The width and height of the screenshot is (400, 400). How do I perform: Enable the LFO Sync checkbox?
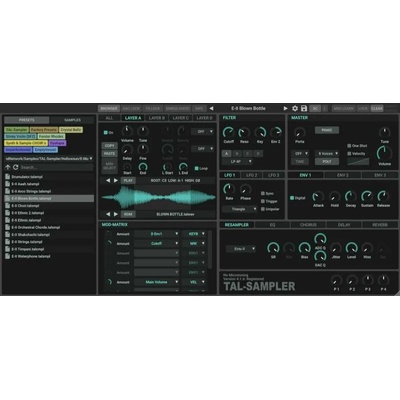(263, 193)
